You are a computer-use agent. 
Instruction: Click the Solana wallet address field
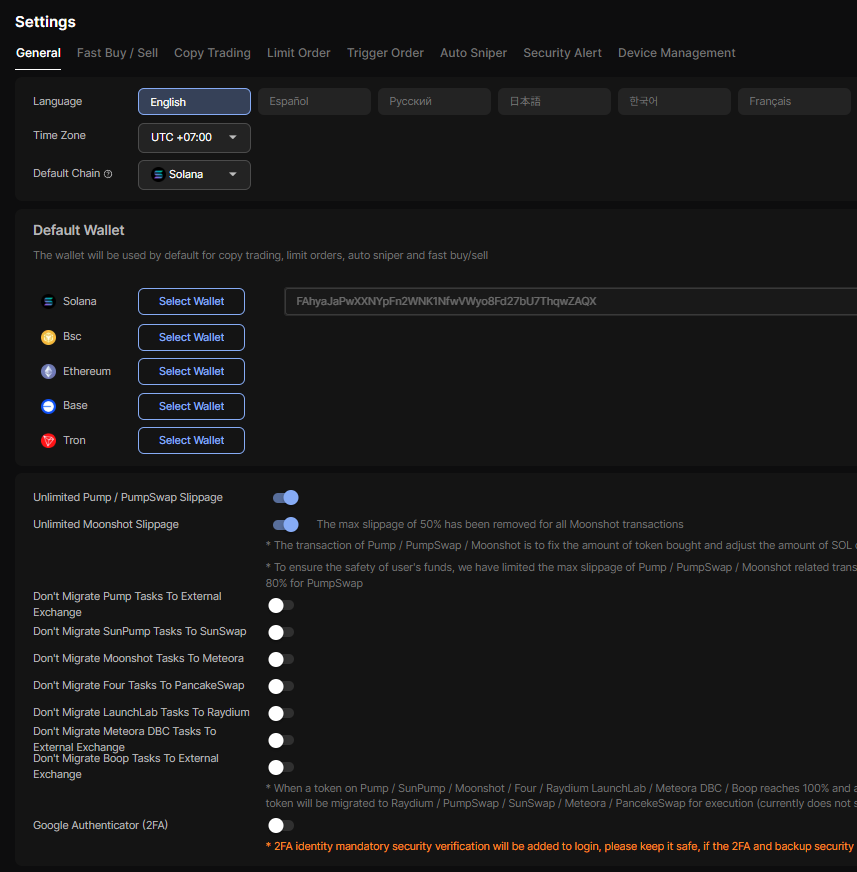click(x=571, y=301)
